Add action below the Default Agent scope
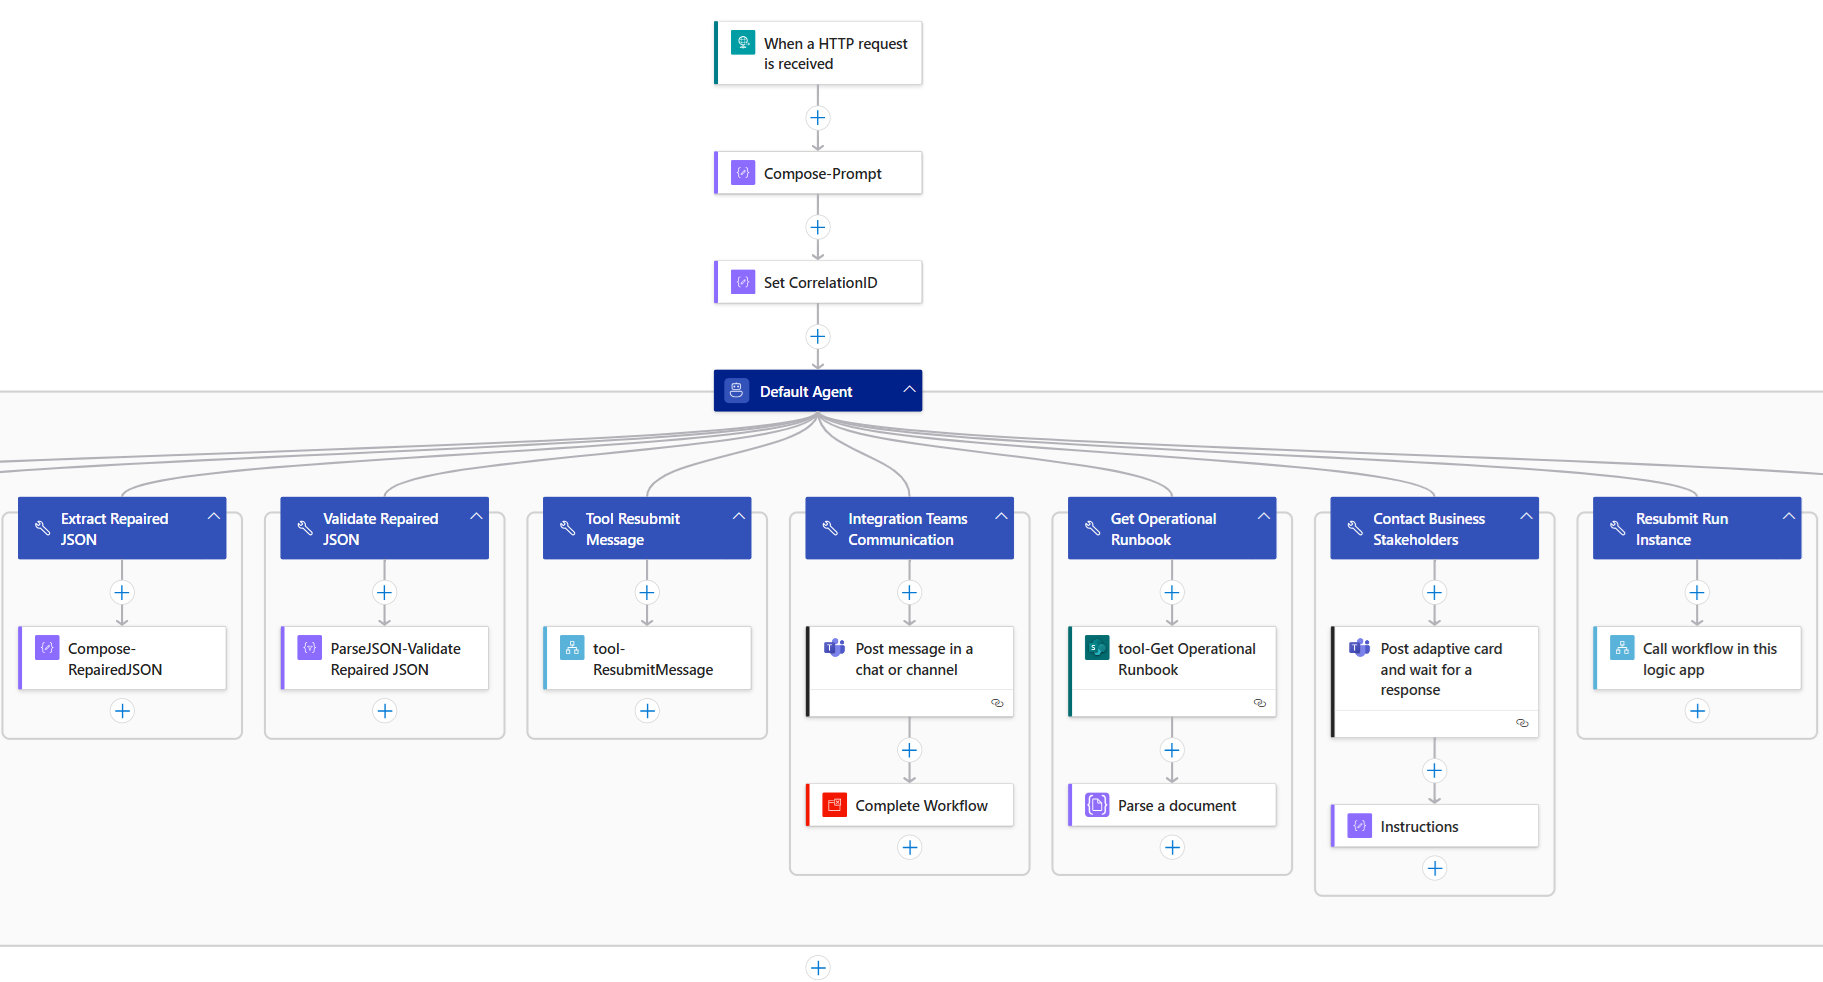The image size is (1823, 982). 818,967
